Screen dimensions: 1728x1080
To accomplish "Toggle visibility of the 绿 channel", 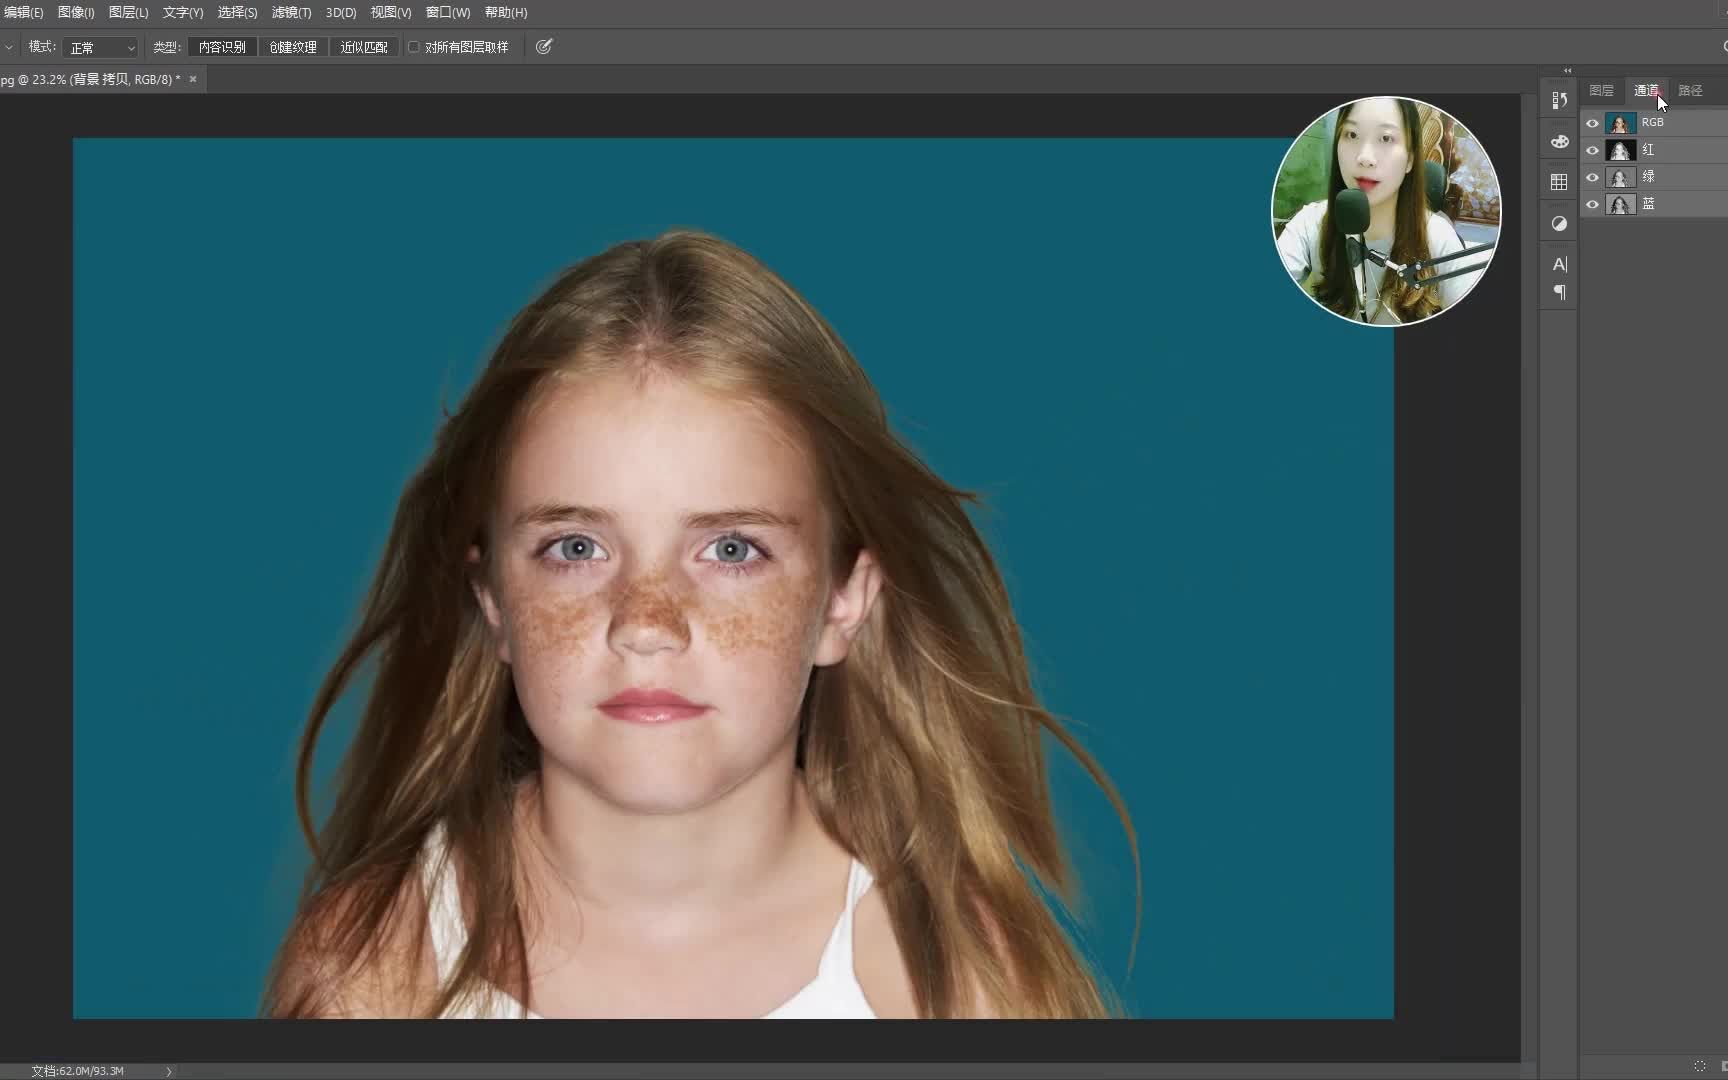I will [1592, 178].
